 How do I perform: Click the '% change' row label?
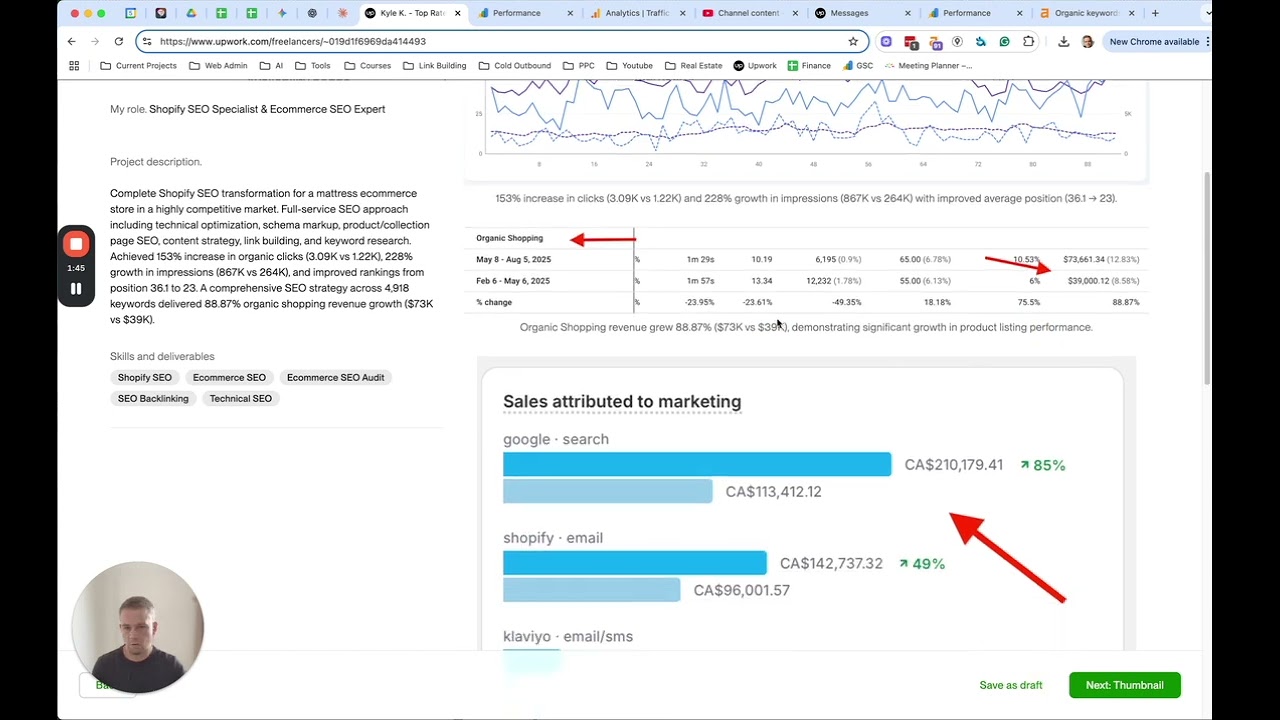click(x=494, y=302)
